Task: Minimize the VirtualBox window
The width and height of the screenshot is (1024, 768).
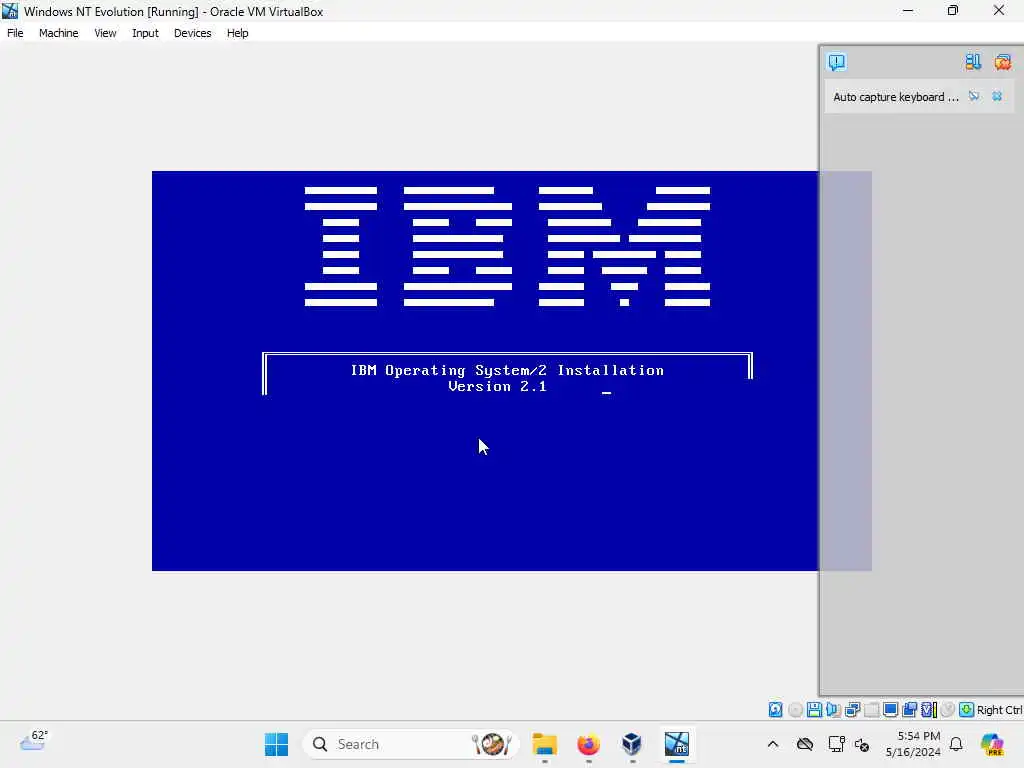Action: point(908,10)
